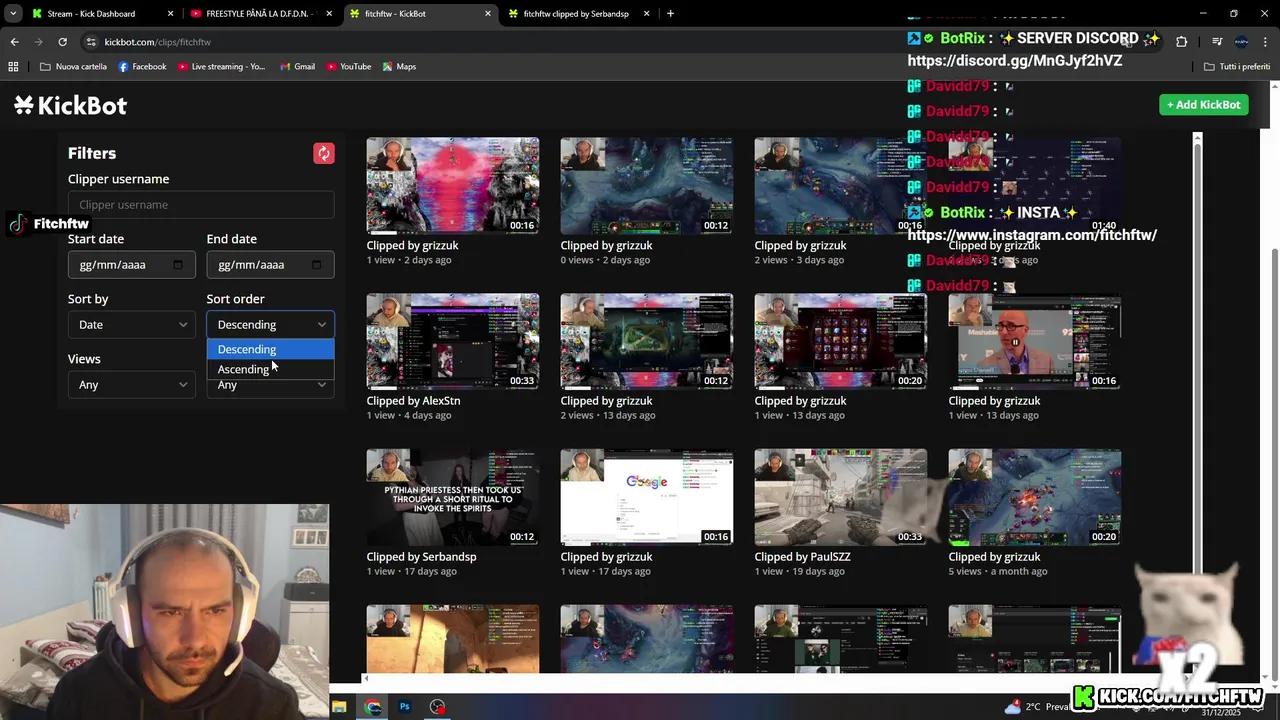Image resolution: width=1280 pixels, height=720 pixels.
Task: Click the orange refresh icon in the Filters panel
Action: click(324, 153)
